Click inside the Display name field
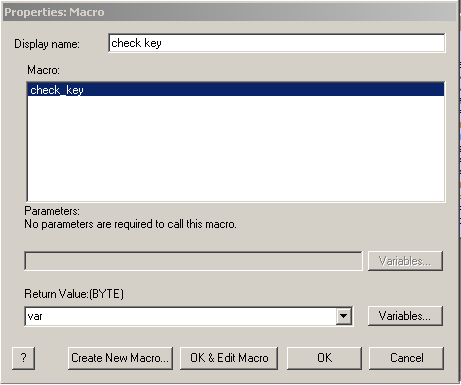 (x=277, y=43)
